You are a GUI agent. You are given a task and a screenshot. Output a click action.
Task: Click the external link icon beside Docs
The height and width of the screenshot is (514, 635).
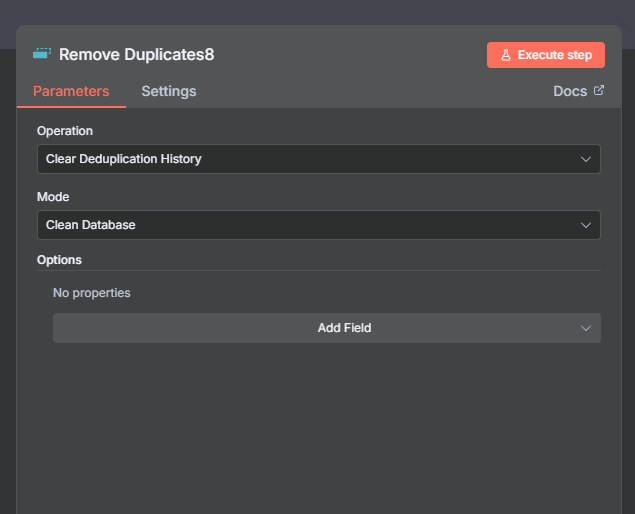599,91
